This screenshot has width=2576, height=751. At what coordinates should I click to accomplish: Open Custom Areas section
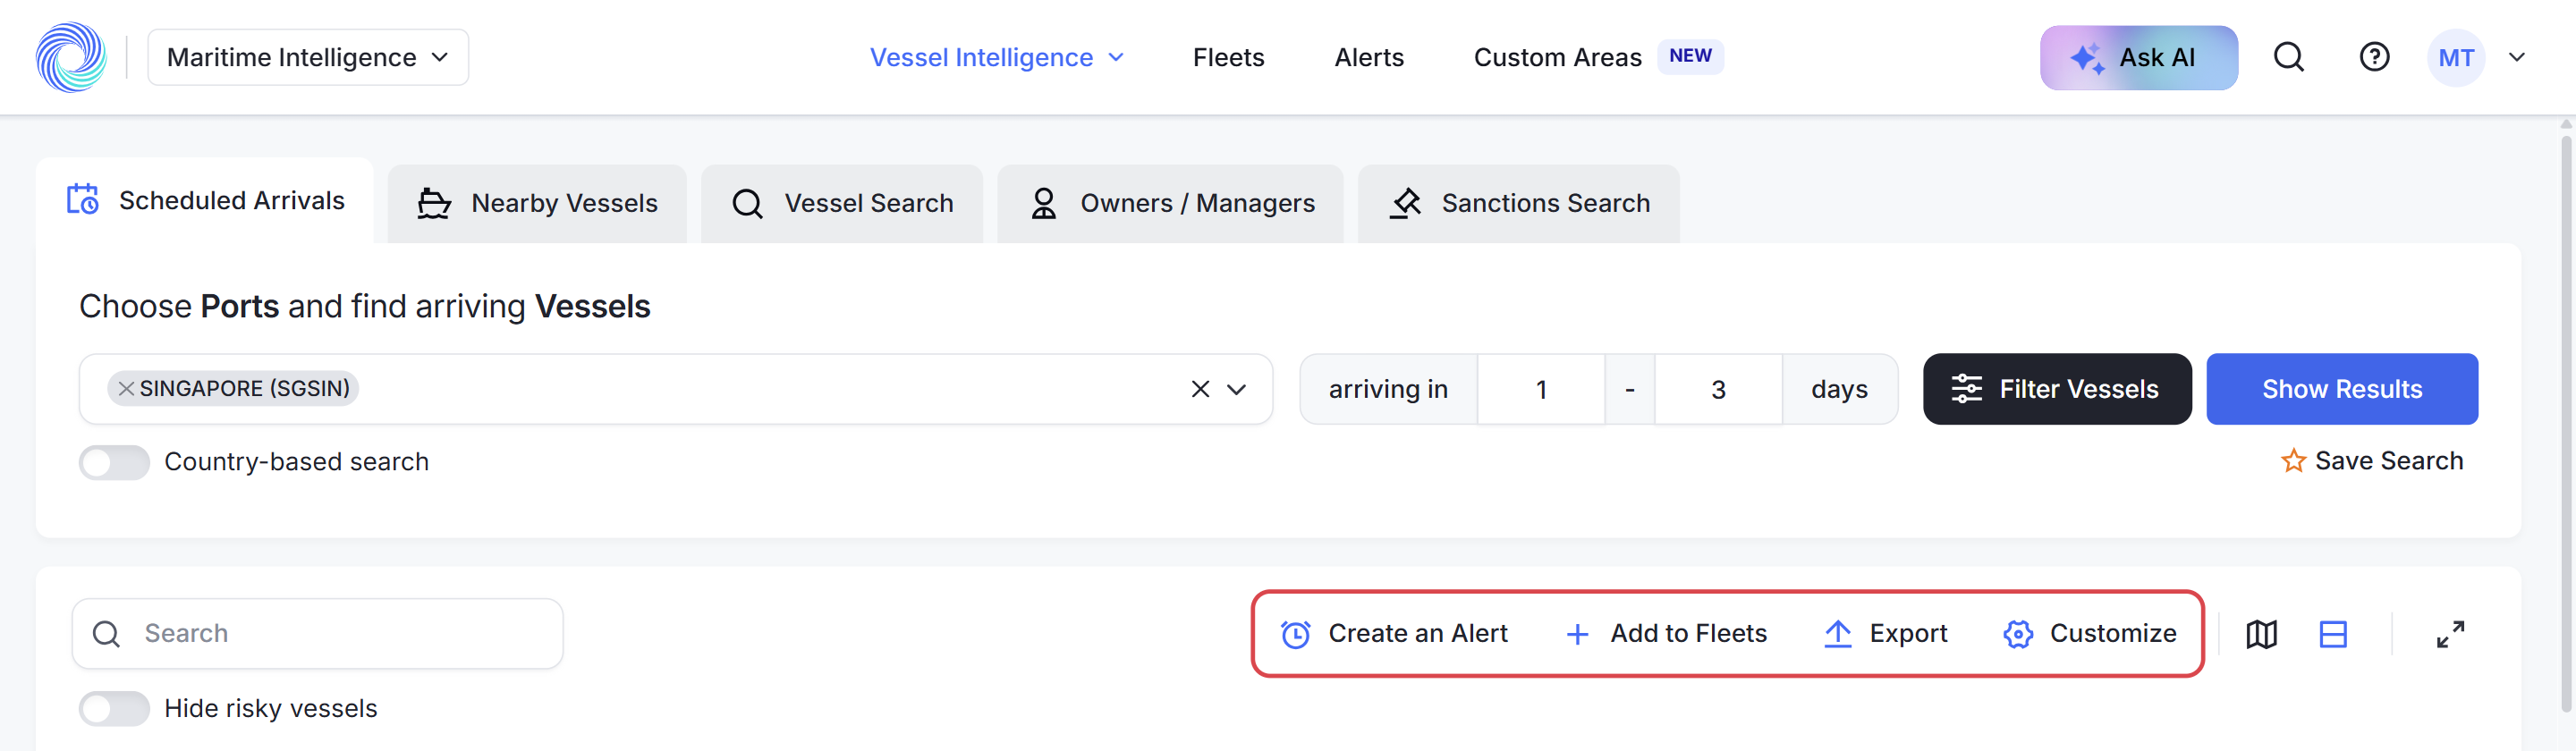click(x=1557, y=57)
